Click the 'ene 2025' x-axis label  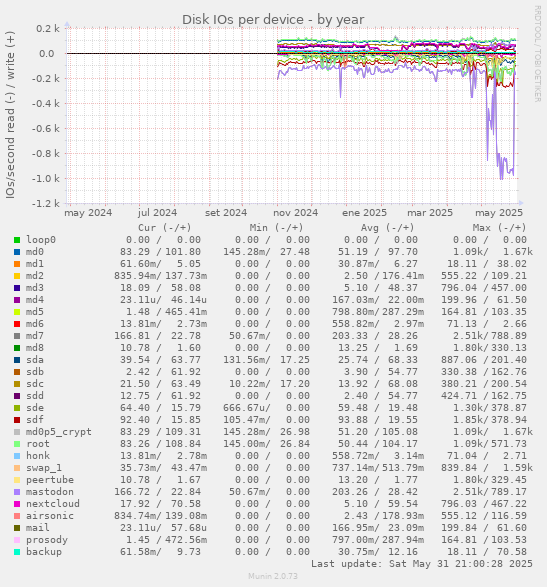coord(364,213)
